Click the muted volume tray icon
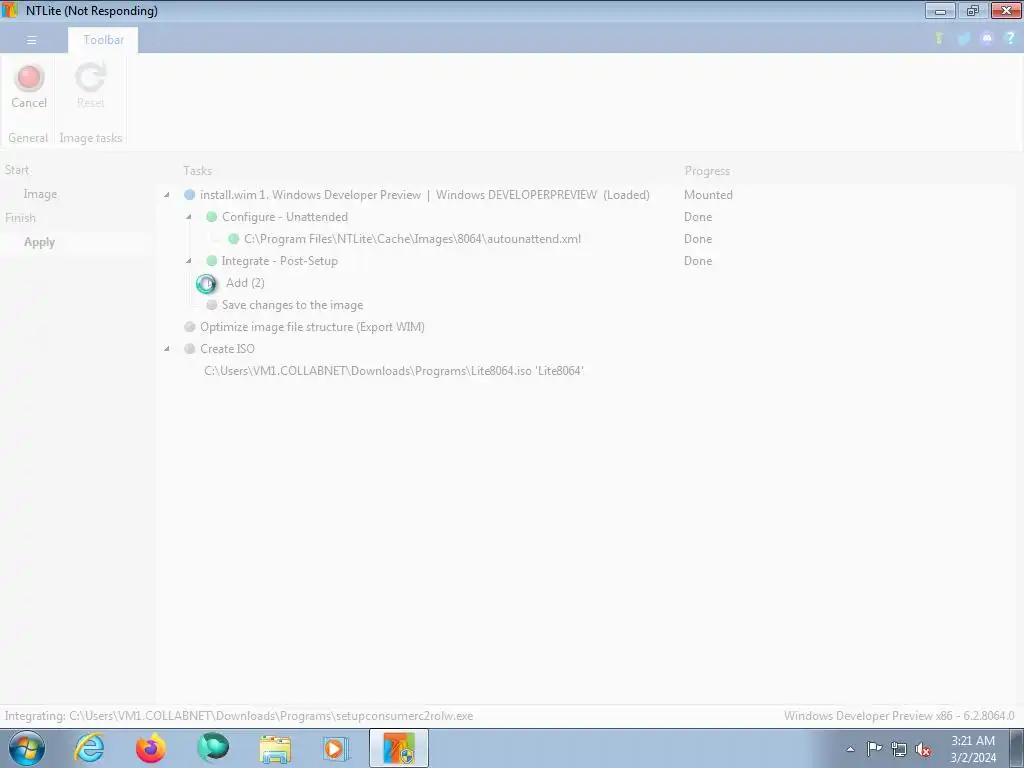Screen dimensions: 1024x768 click(923, 749)
